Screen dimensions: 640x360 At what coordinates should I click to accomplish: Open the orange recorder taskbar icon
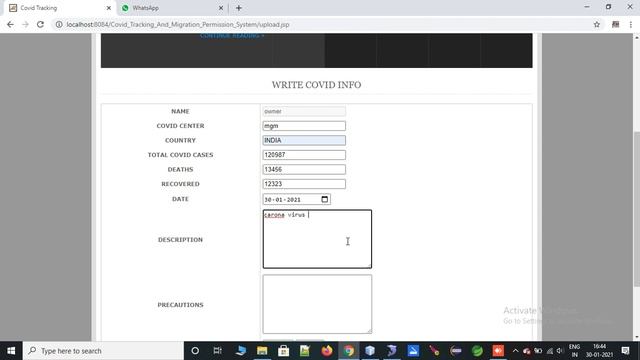click(498, 351)
